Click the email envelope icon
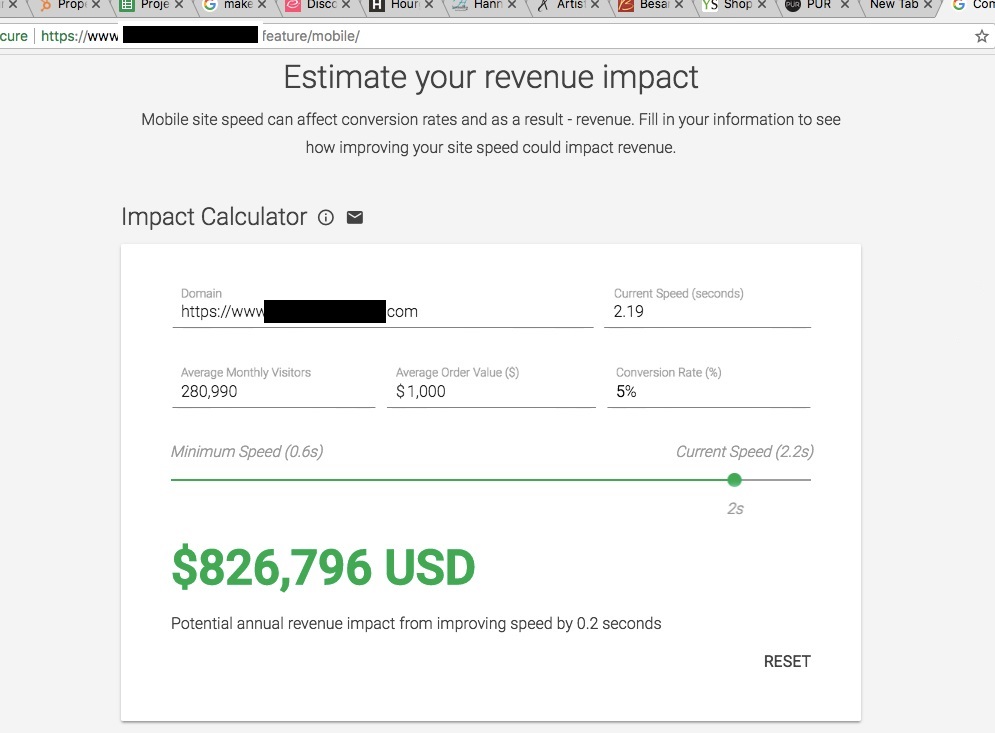The width and height of the screenshot is (995, 733). click(355, 217)
